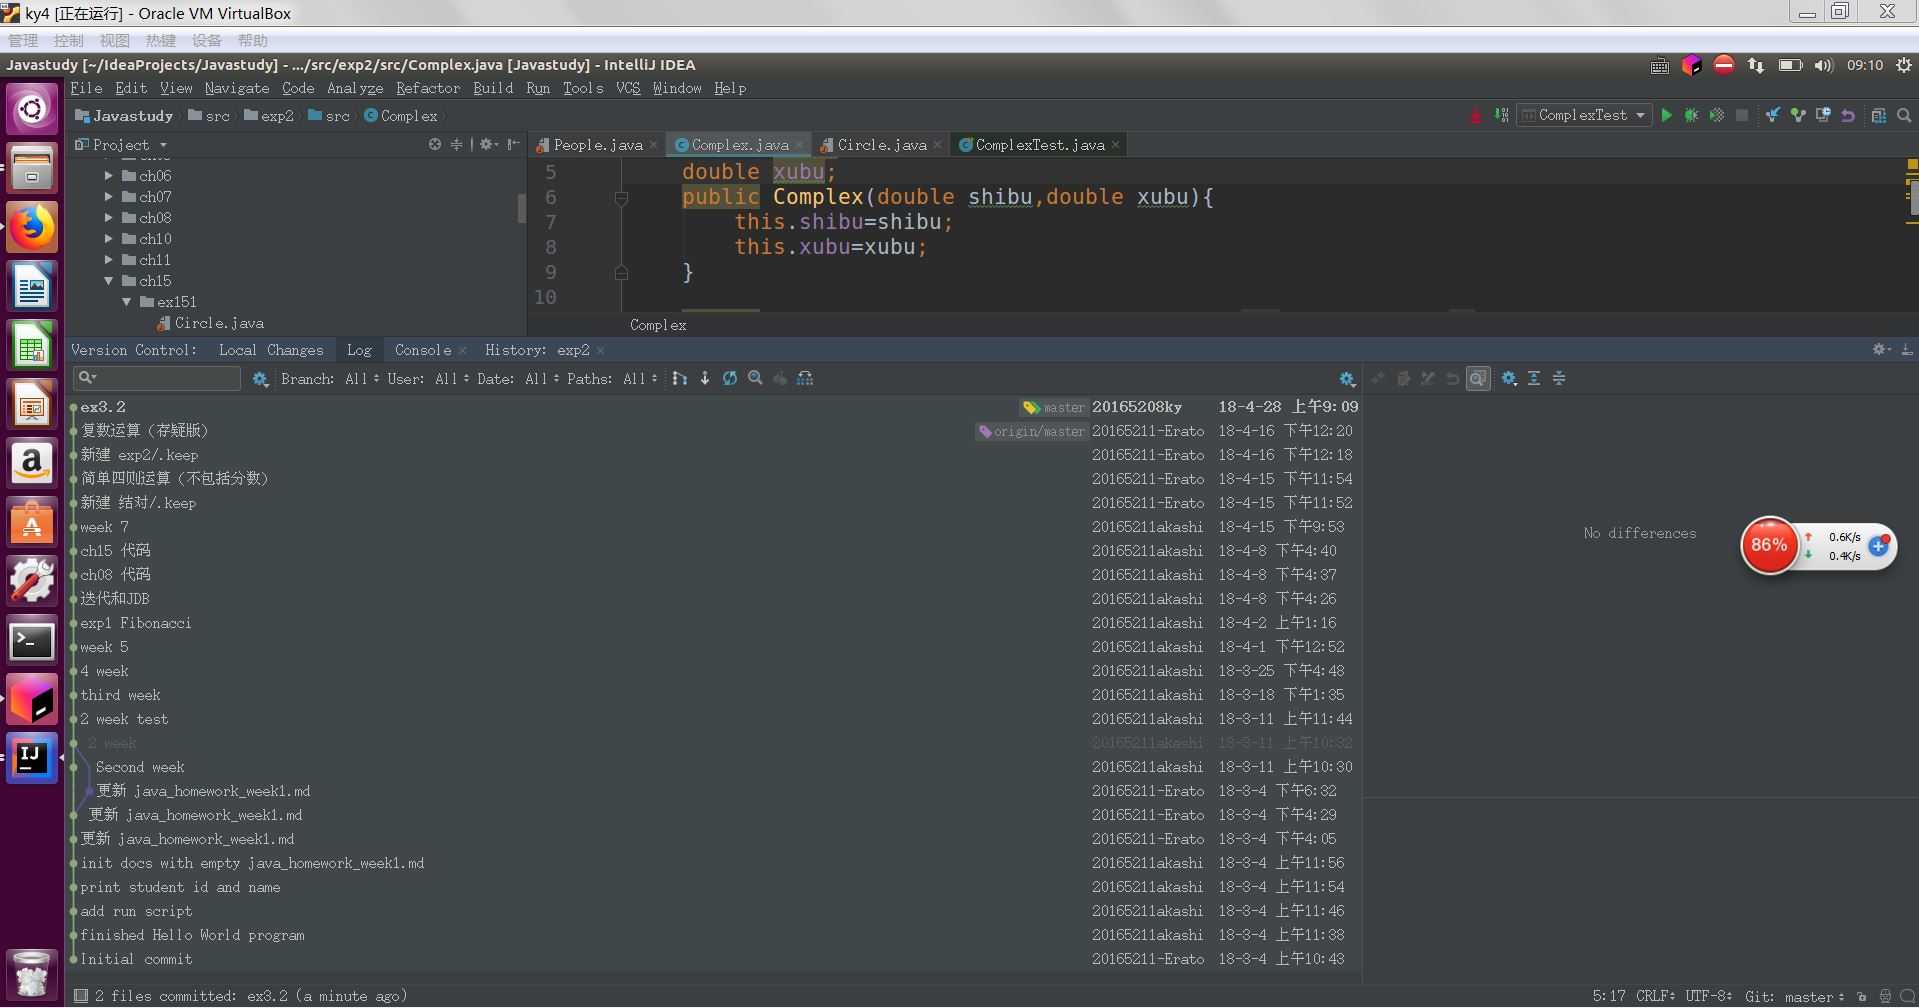Launch Firefox from the Ubuntu dock
The height and width of the screenshot is (1008, 1919).
tap(32, 228)
